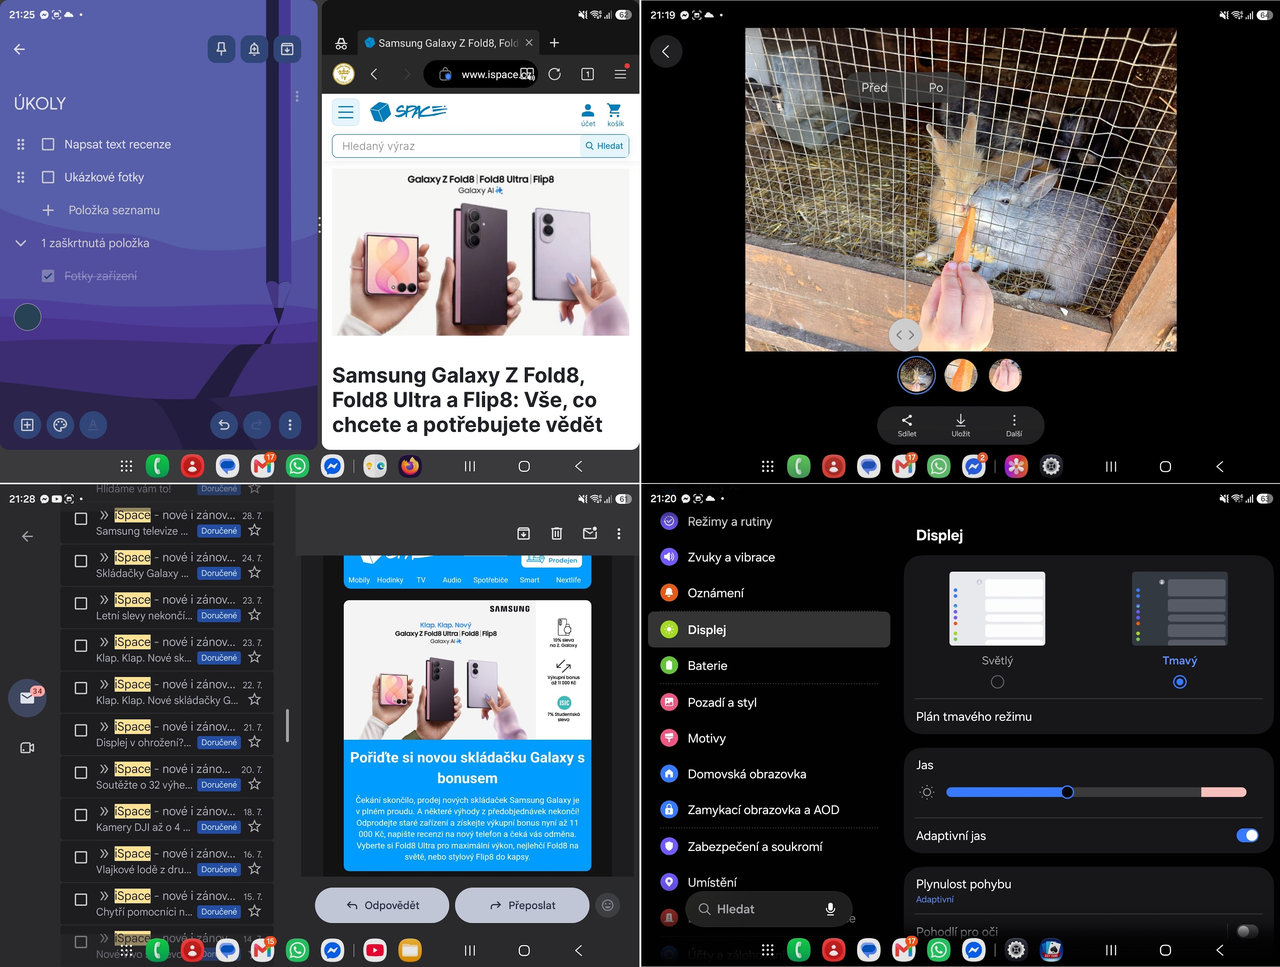The height and width of the screenshot is (967, 1280).
Task: Open the three-dot menu in the Gmail toolbar
Action: point(619,534)
